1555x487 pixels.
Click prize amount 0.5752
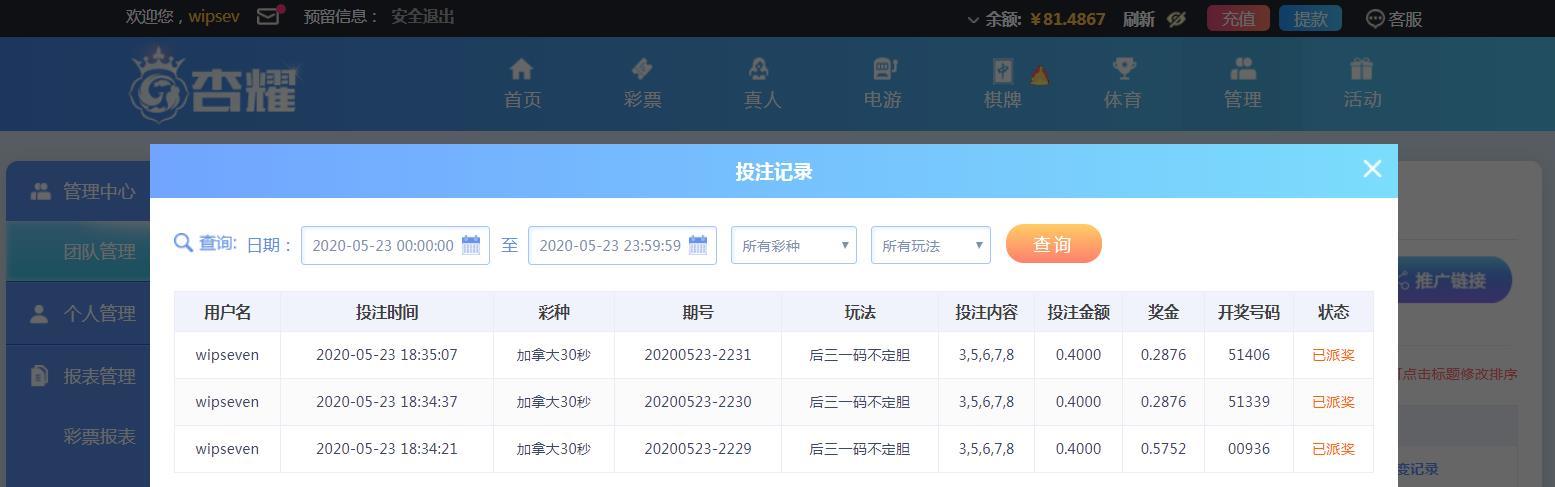[x=1163, y=449]
